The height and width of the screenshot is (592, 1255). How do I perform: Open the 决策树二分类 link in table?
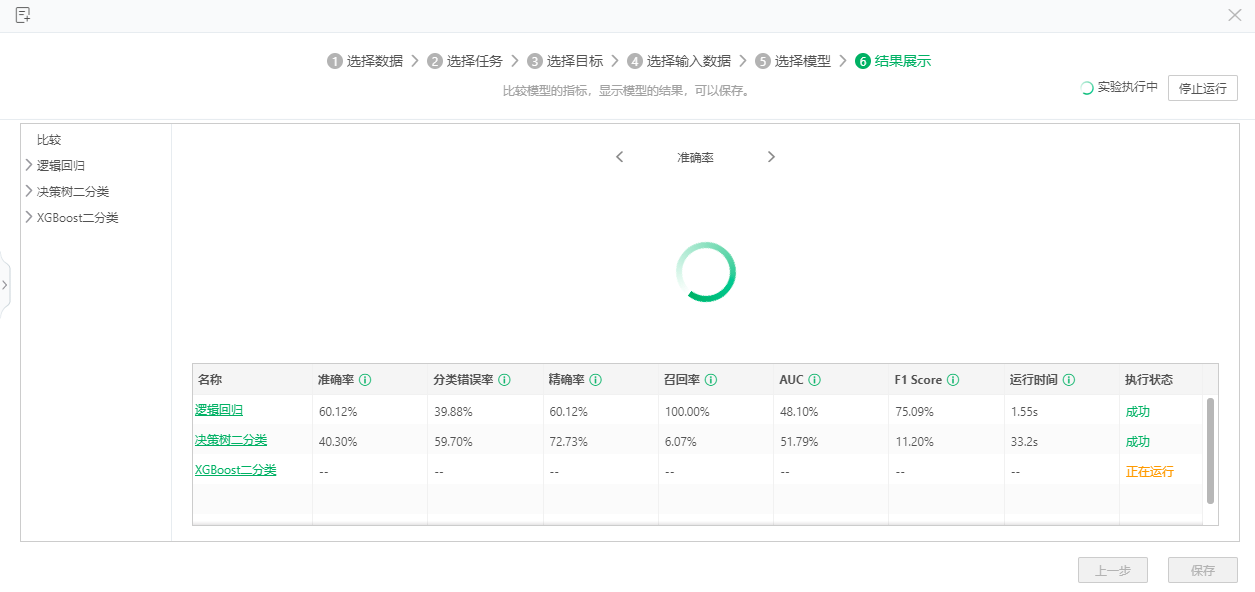point(231,440)
